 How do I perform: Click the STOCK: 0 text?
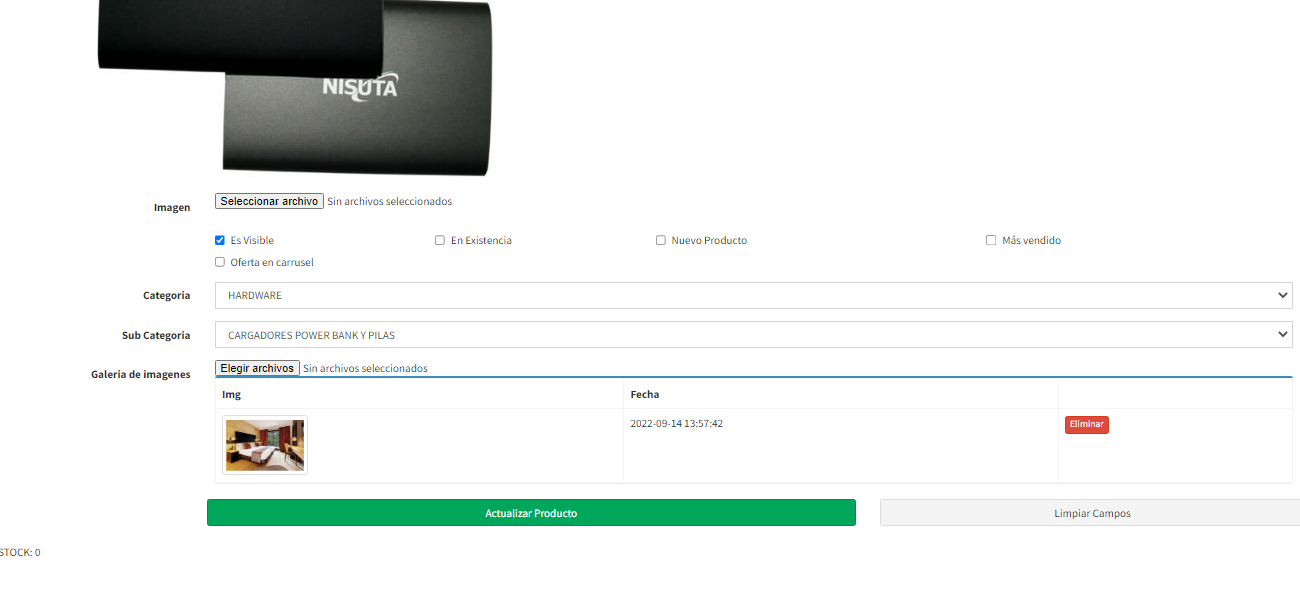[x=20, y=552]
